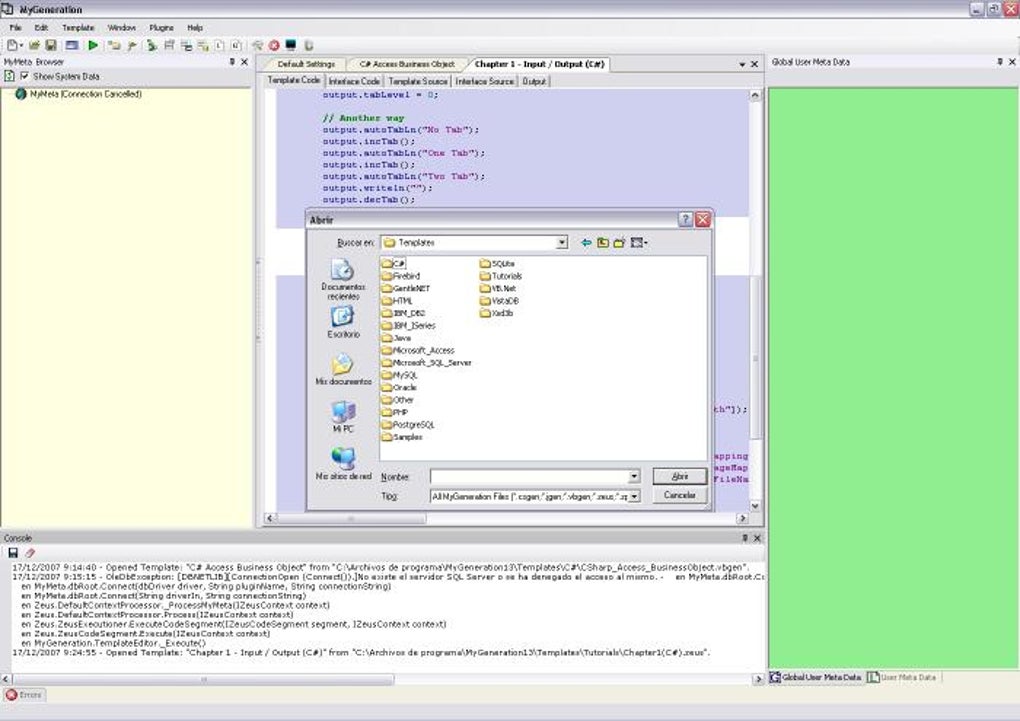1020x721 pixels.
Task: Select the C# Access Business Object tab
Action: tap(407, 64)
